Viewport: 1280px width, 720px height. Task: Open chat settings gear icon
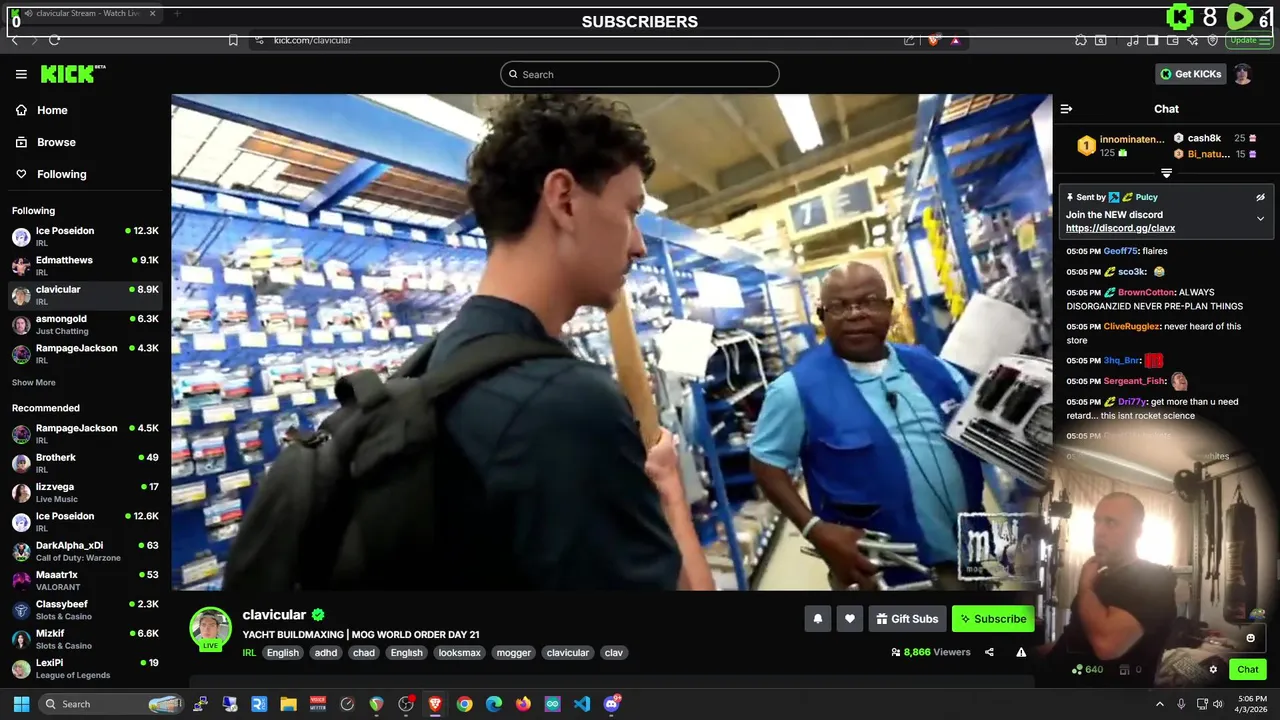coord(1213,669)
